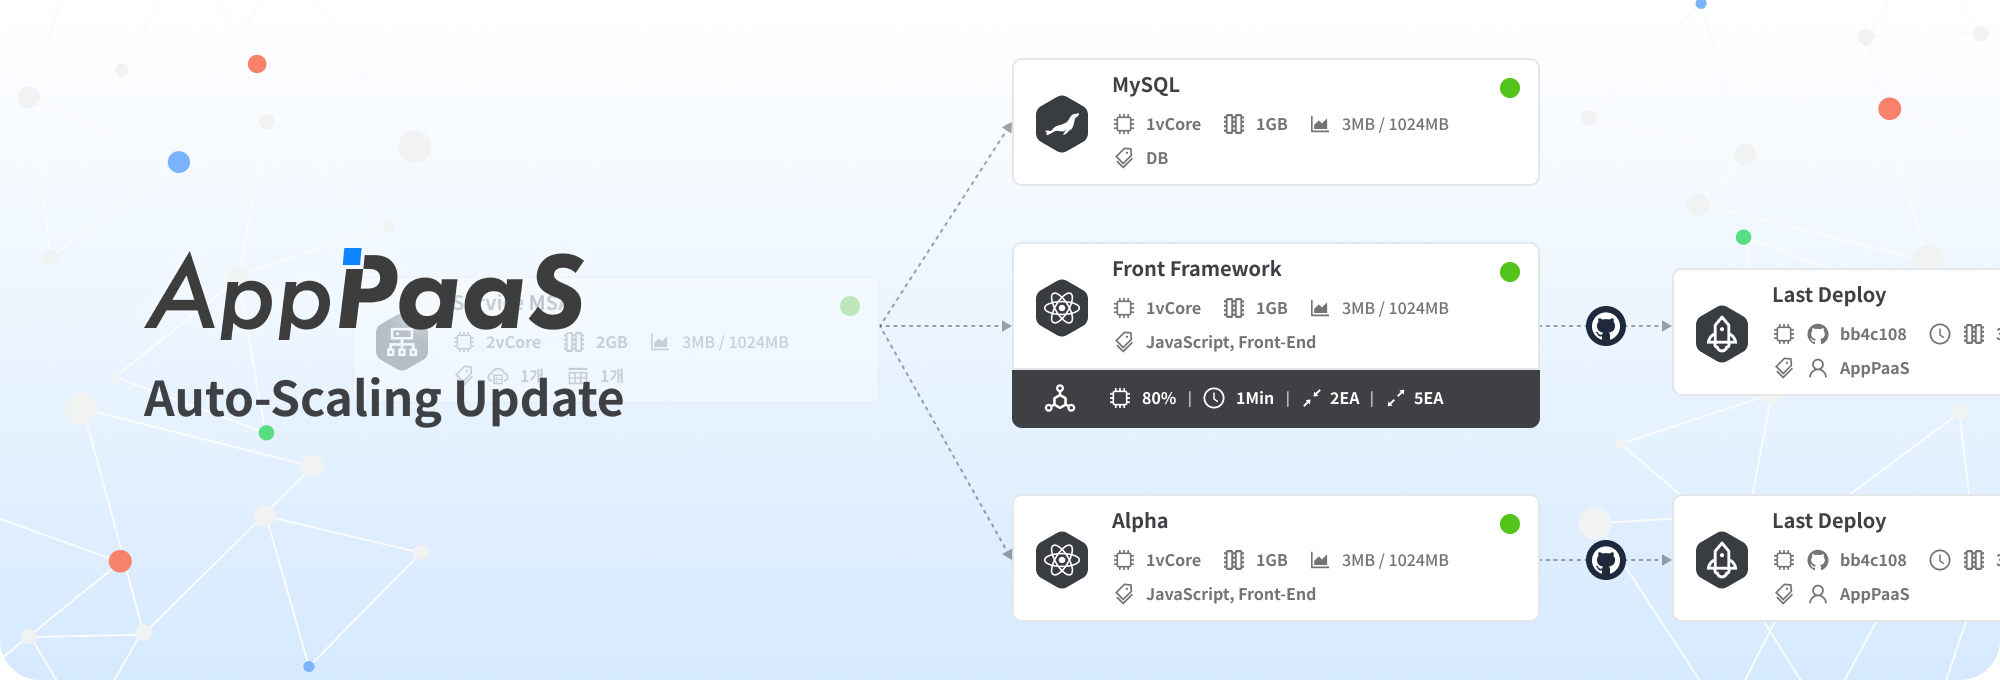Viewport: 2000px width, 680px height.
Task: Click the MySQL 1vCore text
Action: [x=1173, y=124]
